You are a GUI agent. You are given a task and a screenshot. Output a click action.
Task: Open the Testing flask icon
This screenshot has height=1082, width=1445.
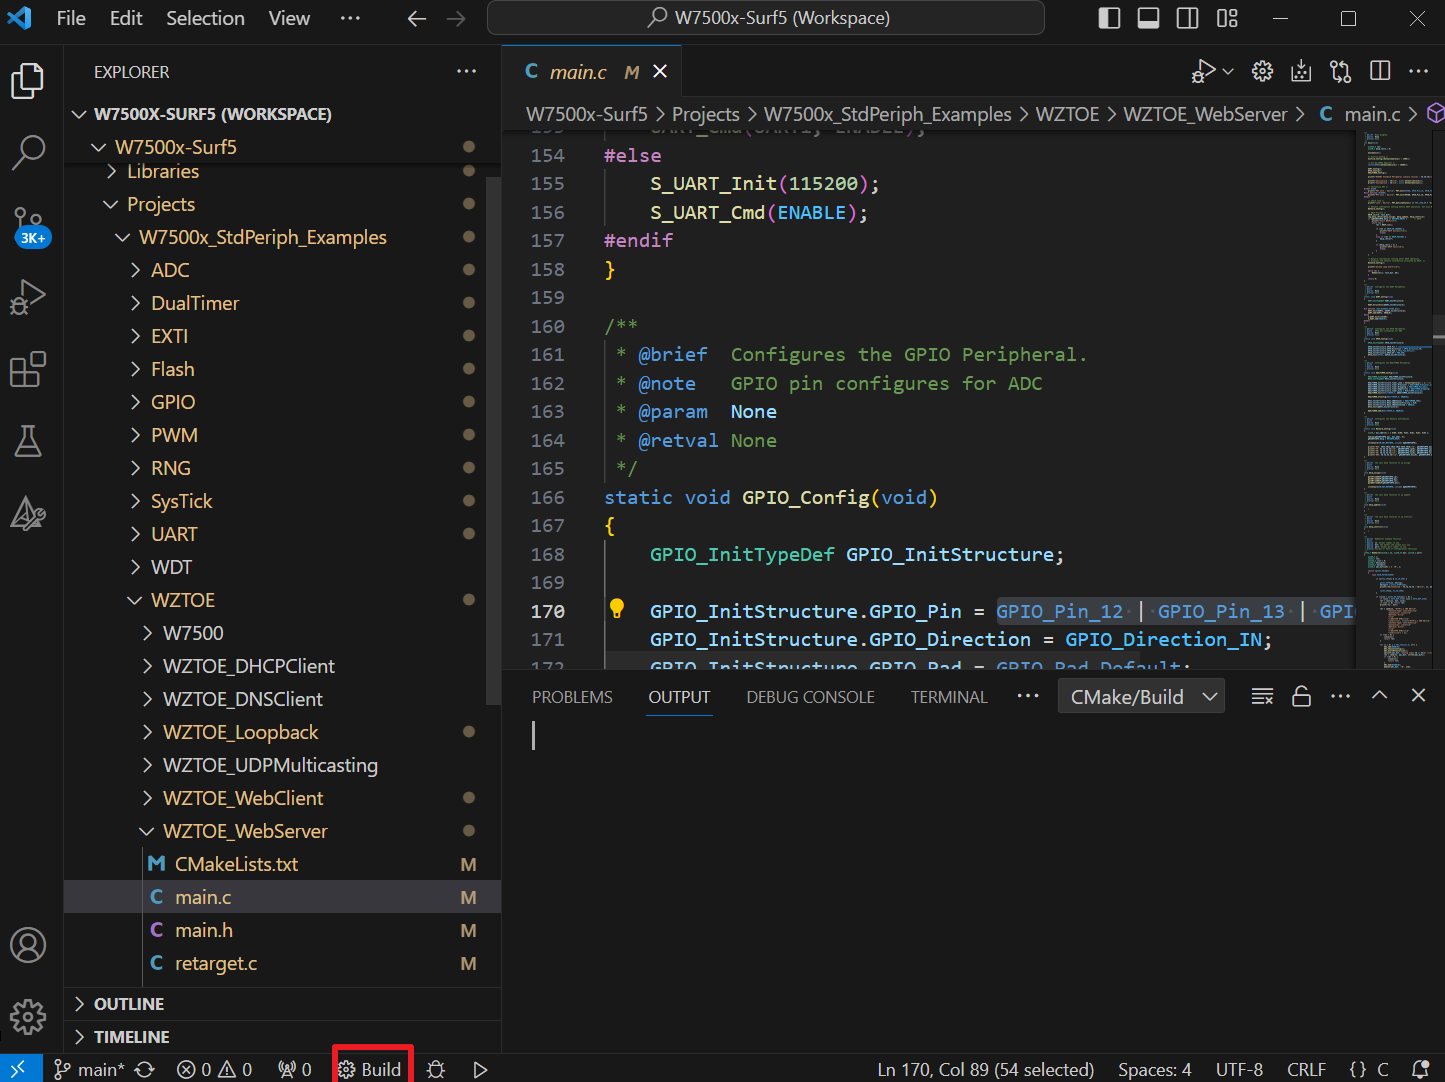pos(28,441)
